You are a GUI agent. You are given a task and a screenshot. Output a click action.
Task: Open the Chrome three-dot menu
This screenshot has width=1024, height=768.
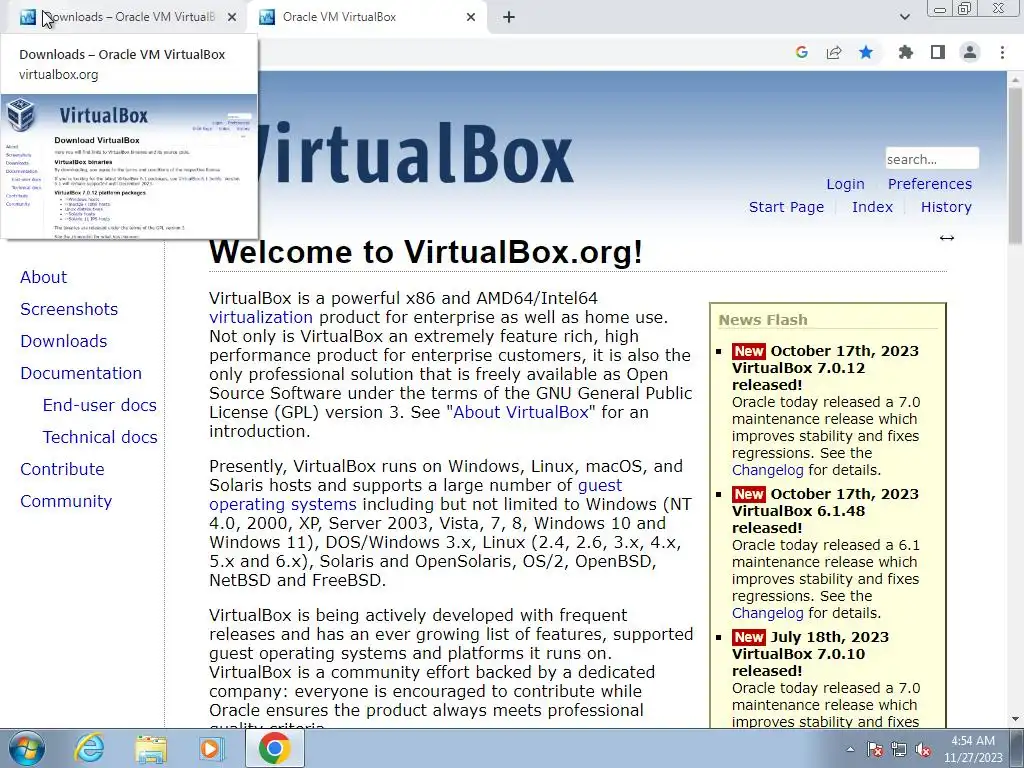pyautogui.click(x=1002, y=52)
